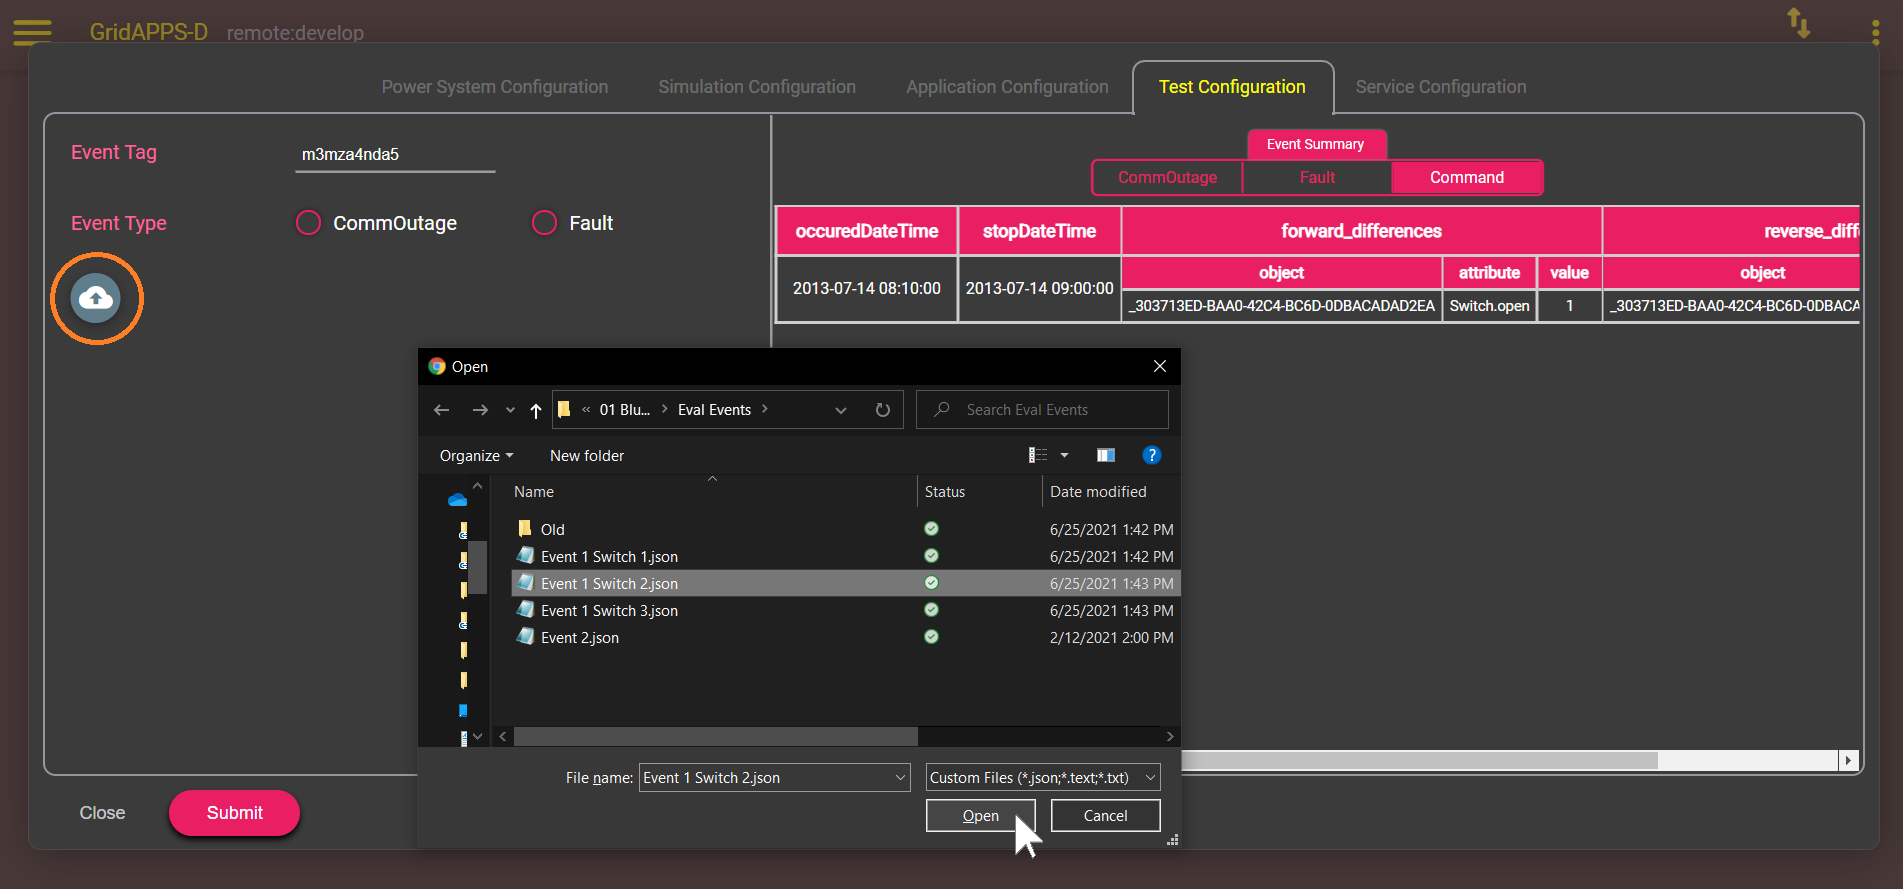Click Open button in file dialog
This screenshot has height=889, width=1903.
(980, 816)
